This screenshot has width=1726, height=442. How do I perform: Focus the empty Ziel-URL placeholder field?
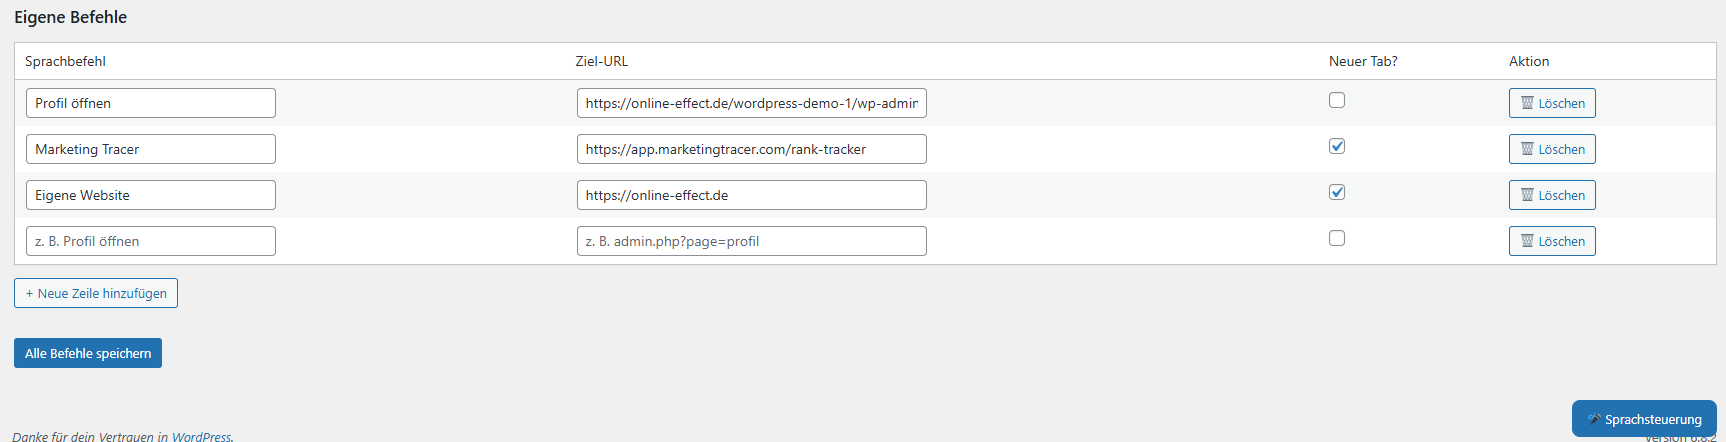coord(751,241)
